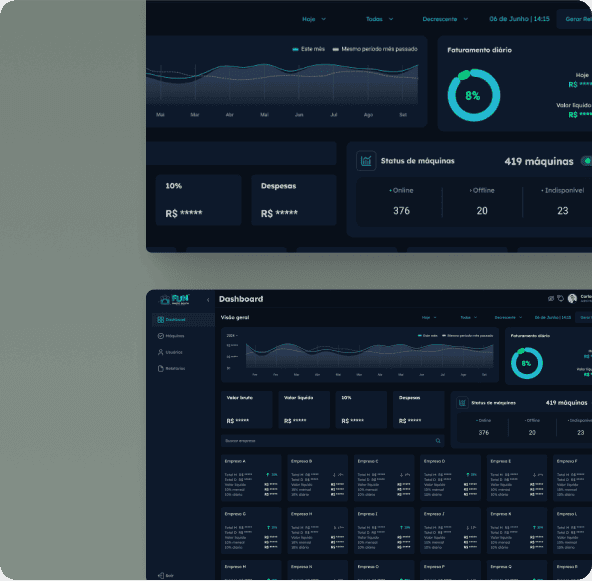
Task: Click the green up-arrow icon on Empresa A
Action: point(268,475)
